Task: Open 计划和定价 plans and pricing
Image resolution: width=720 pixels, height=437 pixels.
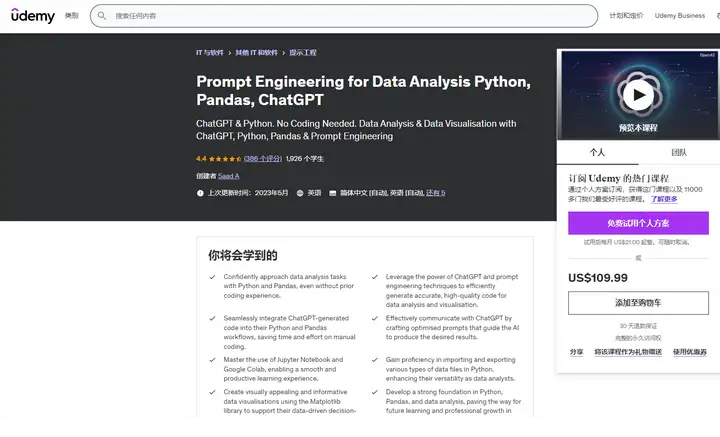Action: point(626,16)
